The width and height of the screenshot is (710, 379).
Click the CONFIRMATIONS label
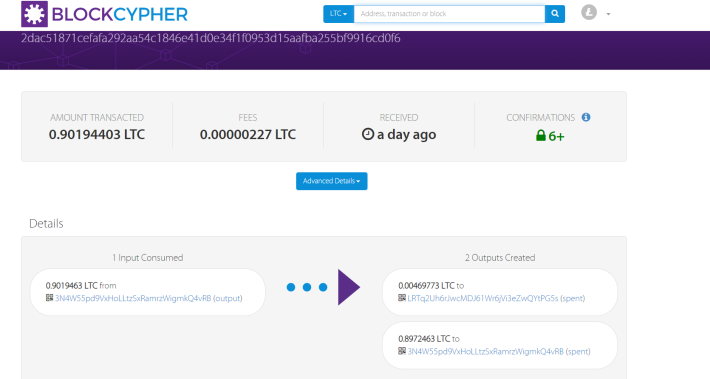tap(541, 118)
